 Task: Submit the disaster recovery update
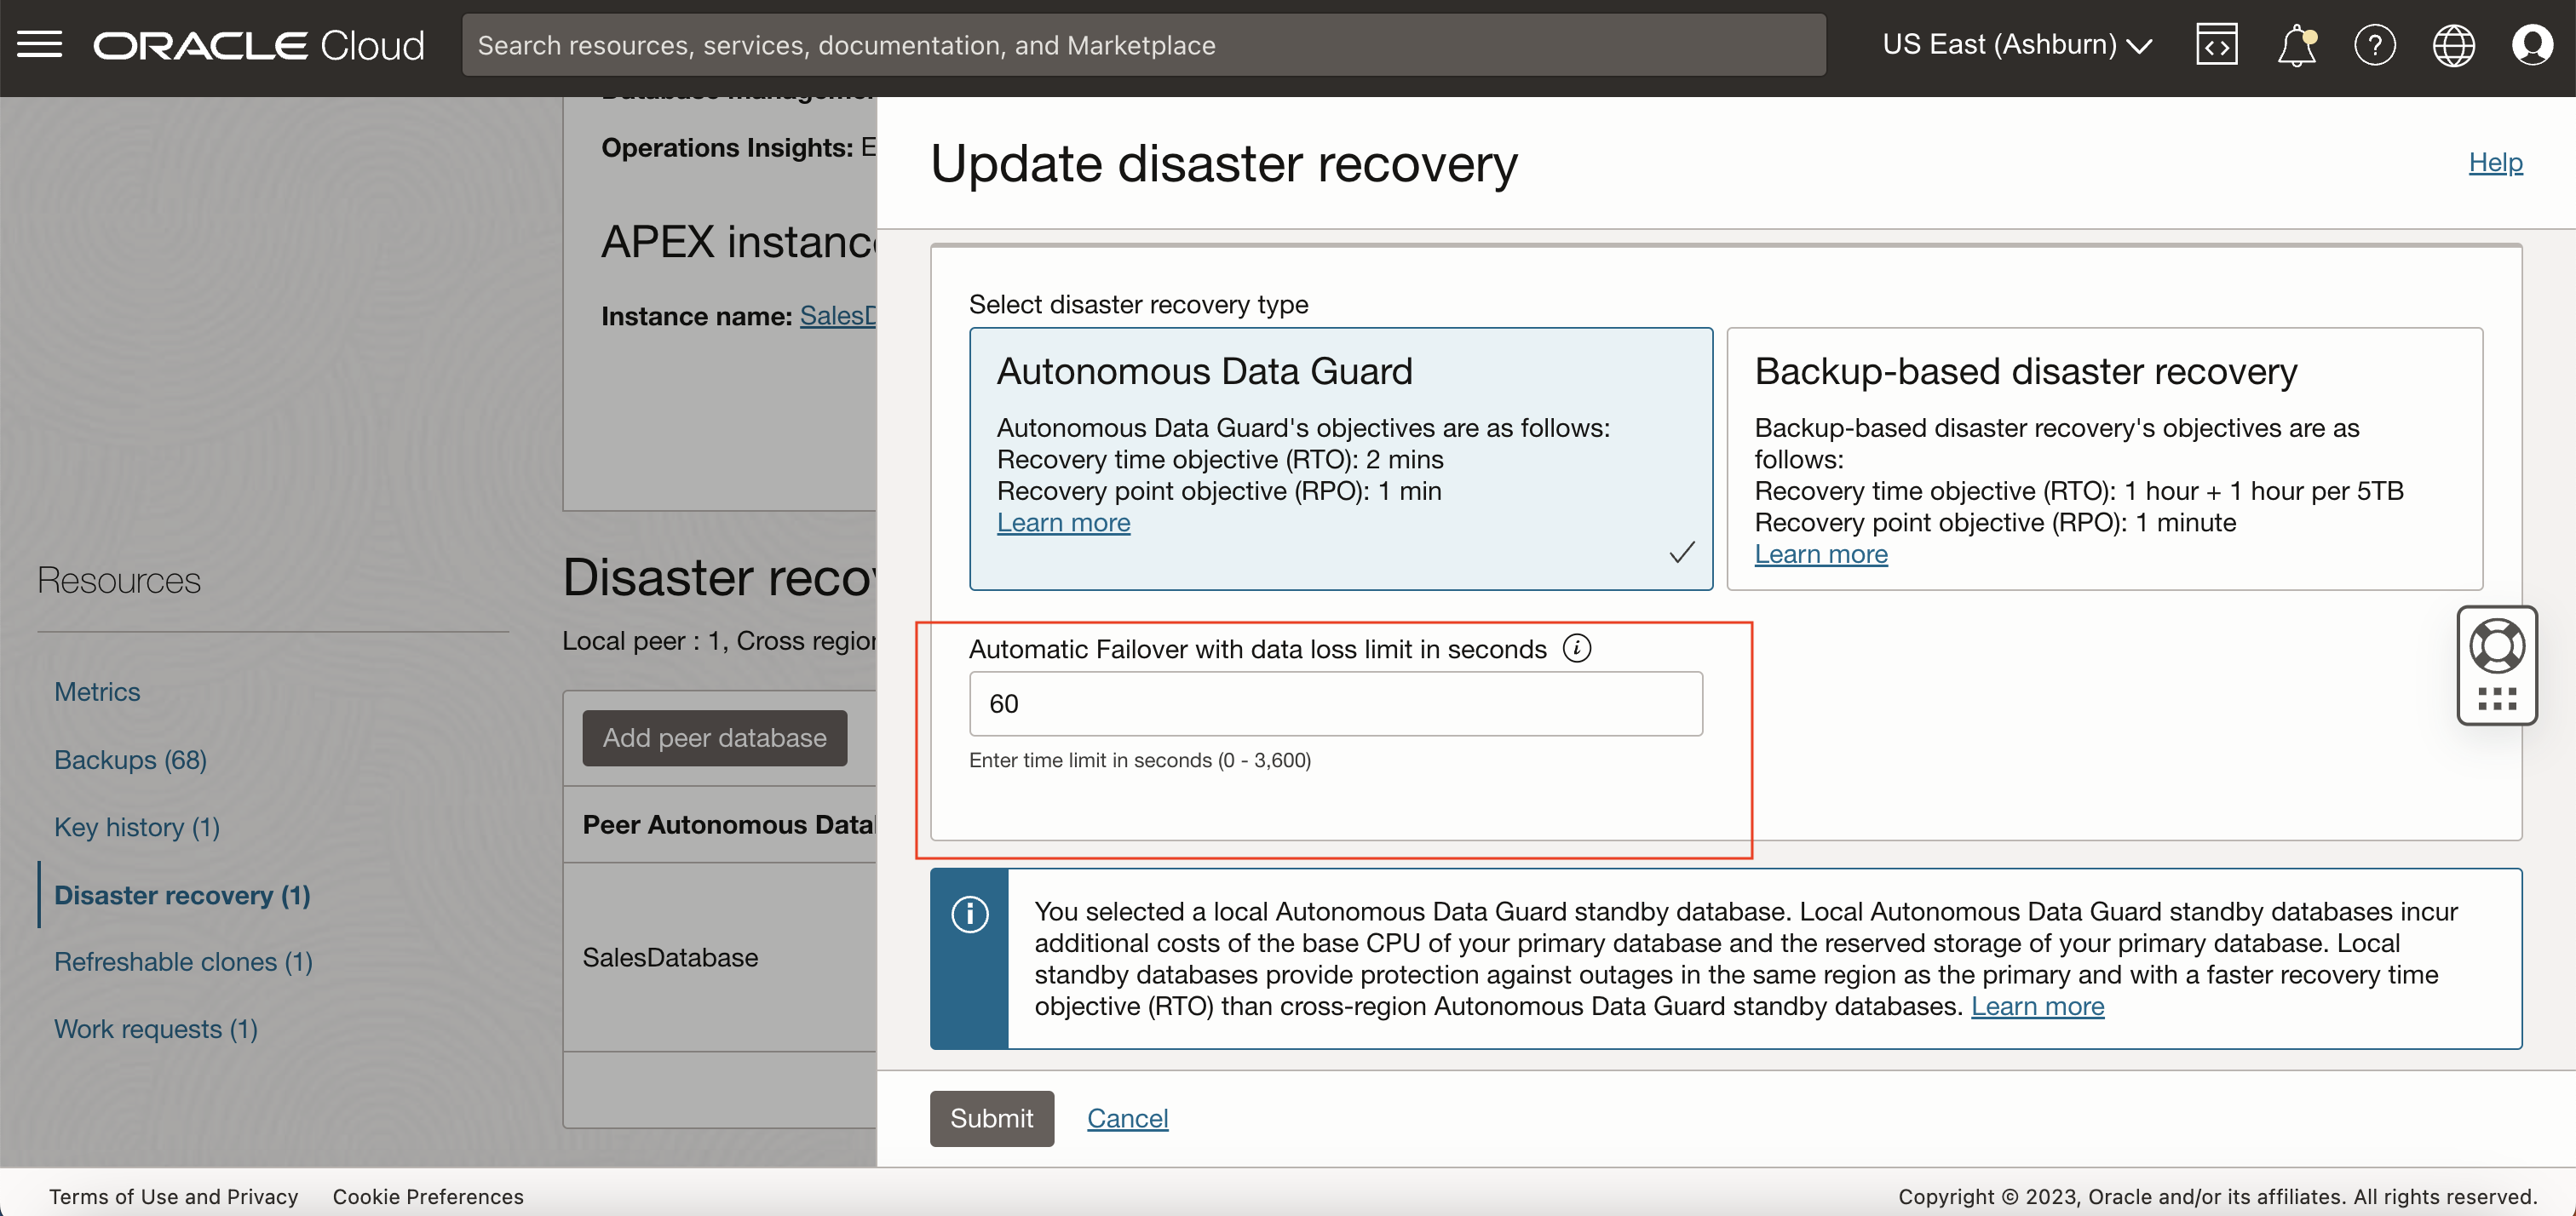point(991,1118)
